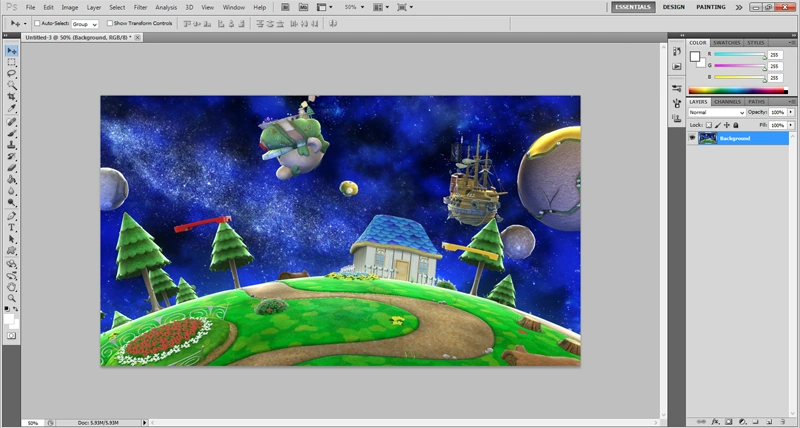Open the Opacity slider arrow
The height and width of the screenshot is (428, 800).
791,112
